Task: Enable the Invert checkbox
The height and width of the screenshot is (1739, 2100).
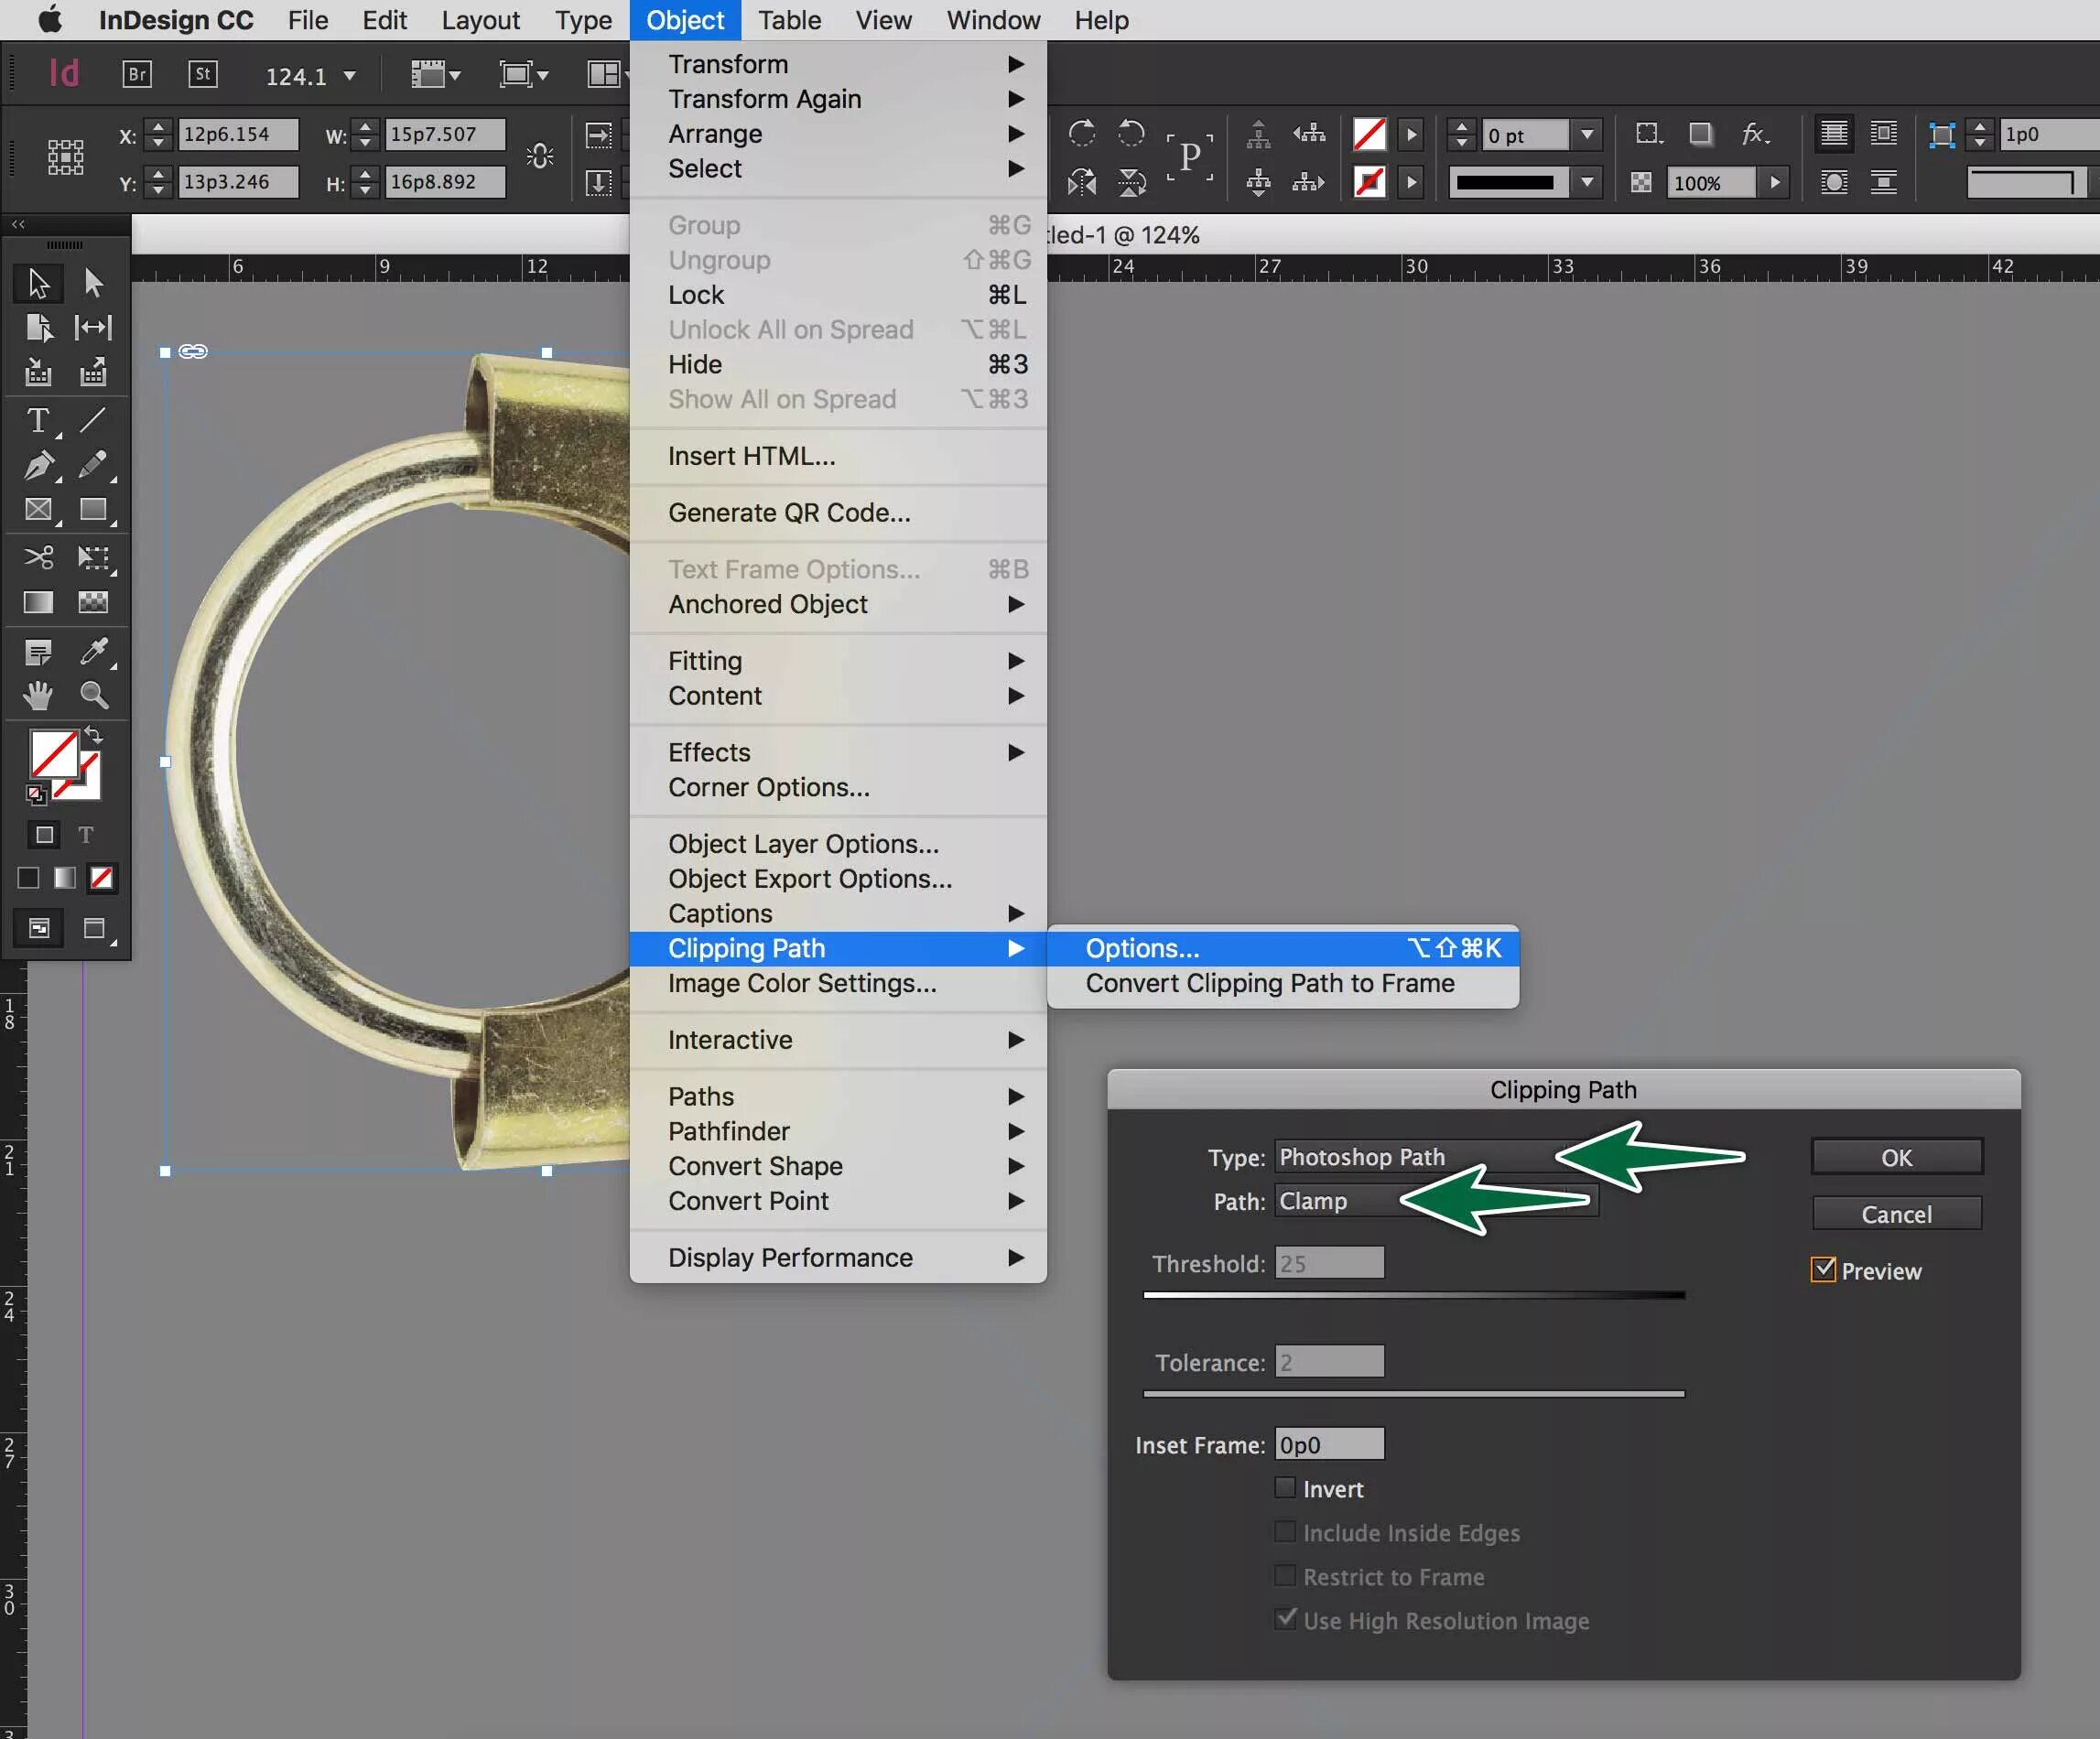Action: coord(1285,1488)
